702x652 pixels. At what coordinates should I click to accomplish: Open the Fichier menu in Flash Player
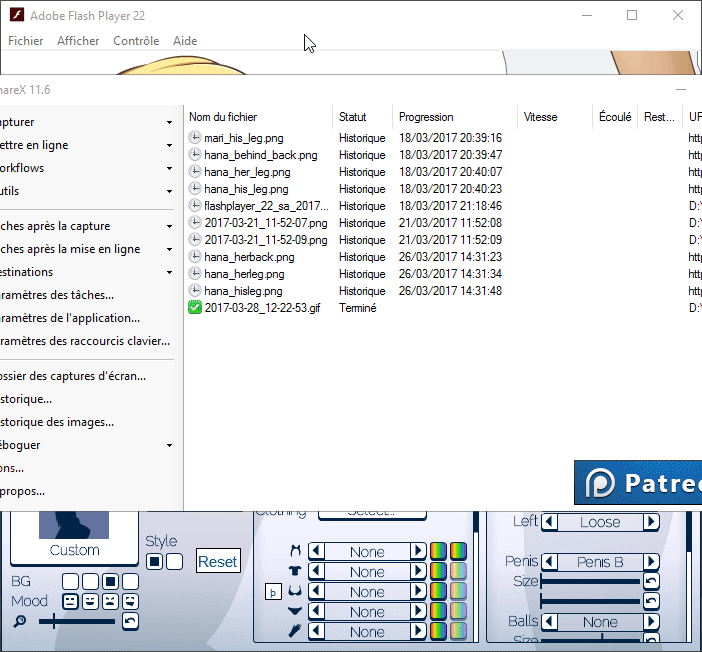click(26, 41)
